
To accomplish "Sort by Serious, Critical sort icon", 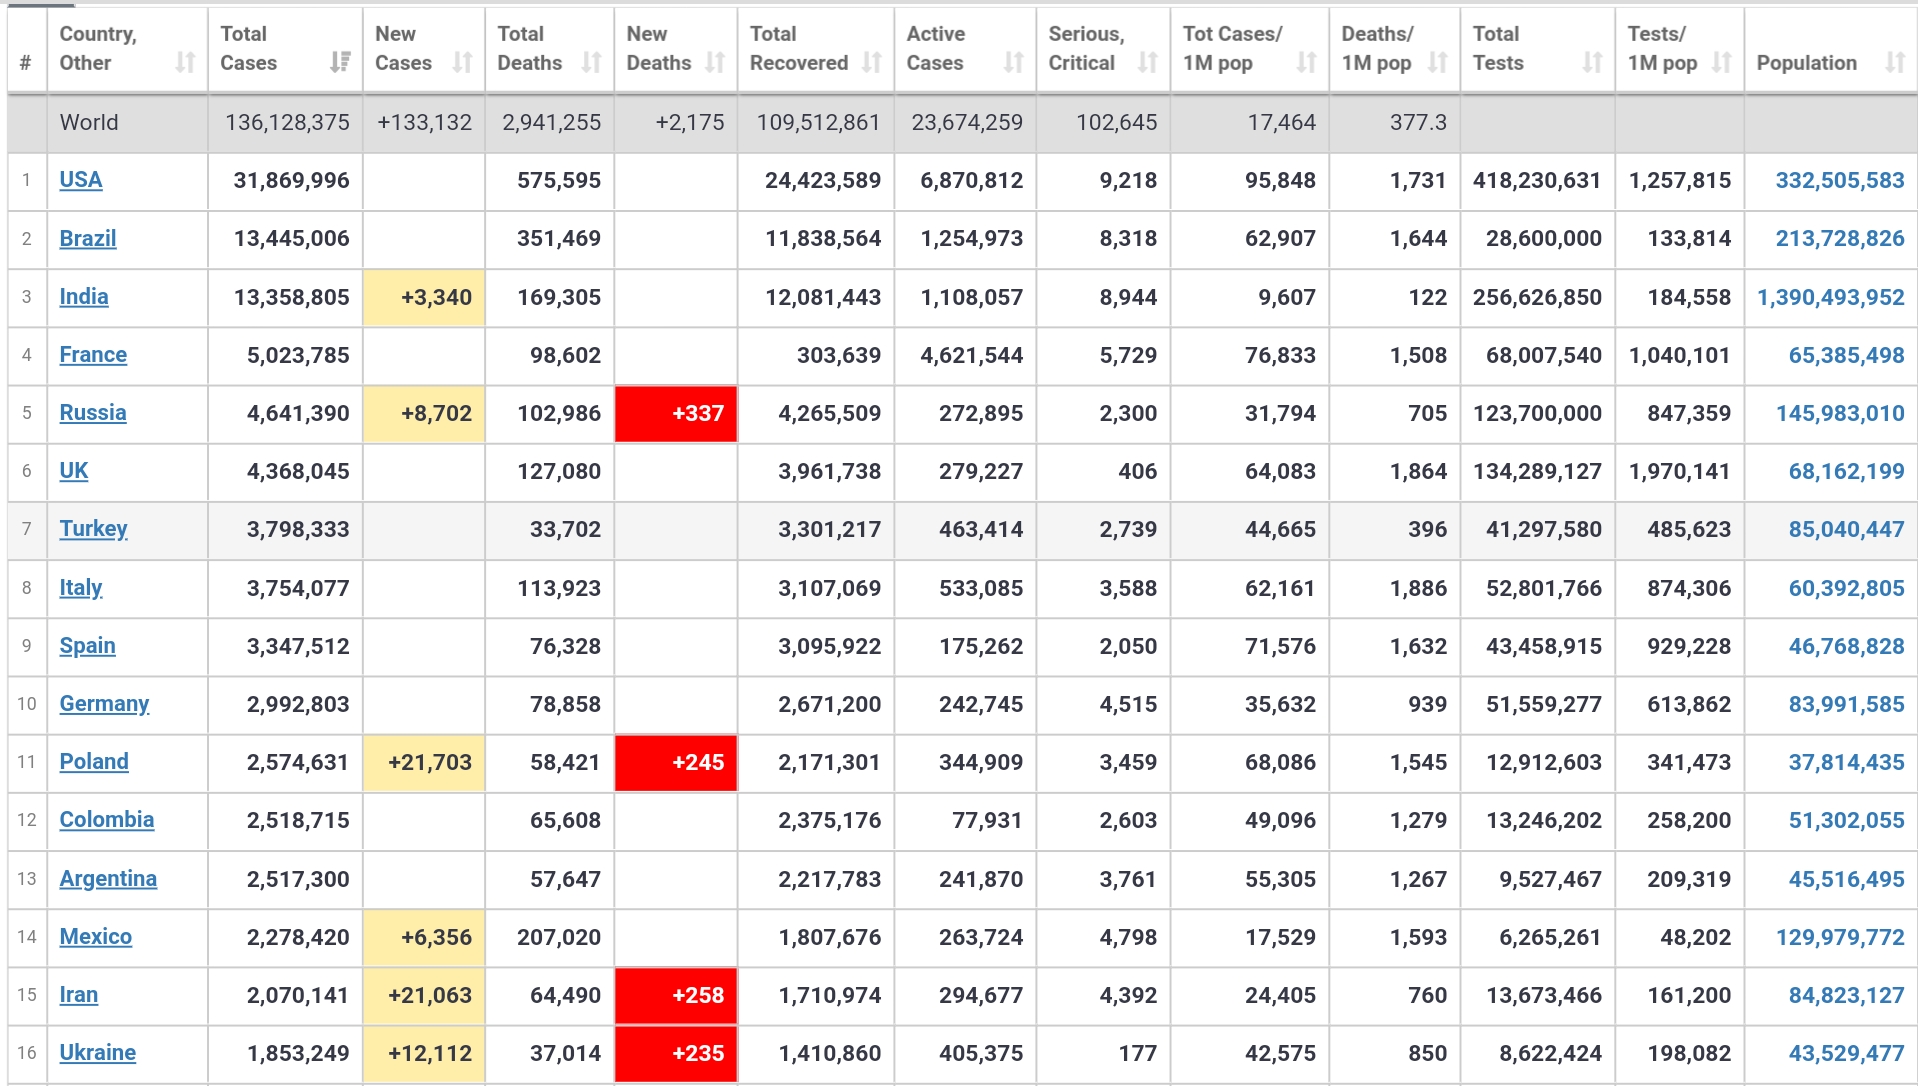I will coord(1148,63).
